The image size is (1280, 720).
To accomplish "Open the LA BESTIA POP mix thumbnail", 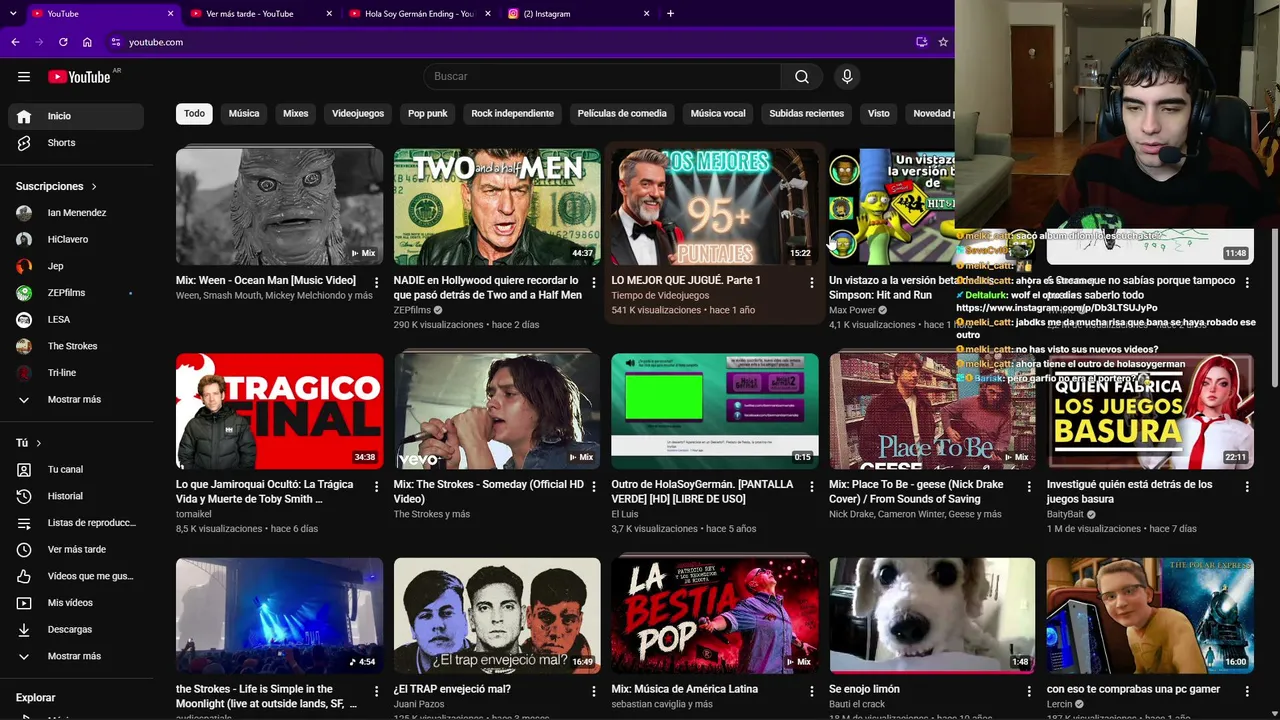I will (x=715, y=615).
